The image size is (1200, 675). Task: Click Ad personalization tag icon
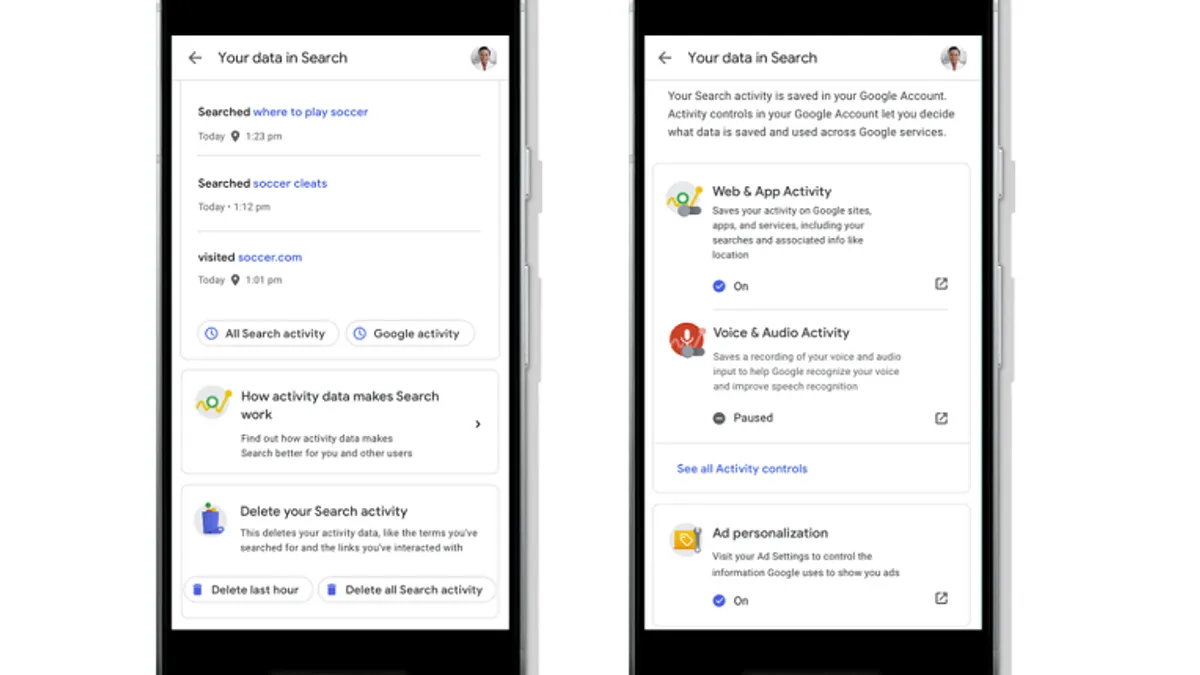[687, 540]
